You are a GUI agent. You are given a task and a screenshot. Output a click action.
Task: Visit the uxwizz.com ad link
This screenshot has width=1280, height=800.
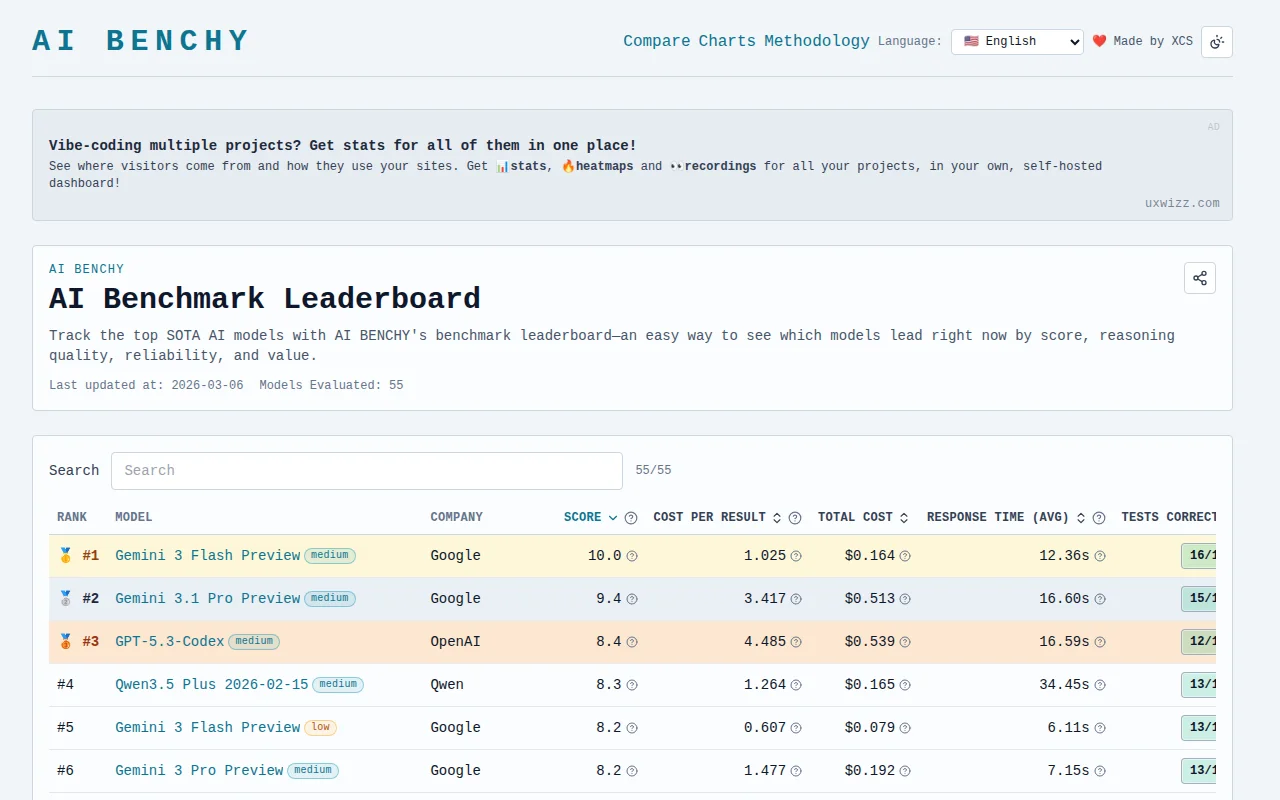point(1182,203)
